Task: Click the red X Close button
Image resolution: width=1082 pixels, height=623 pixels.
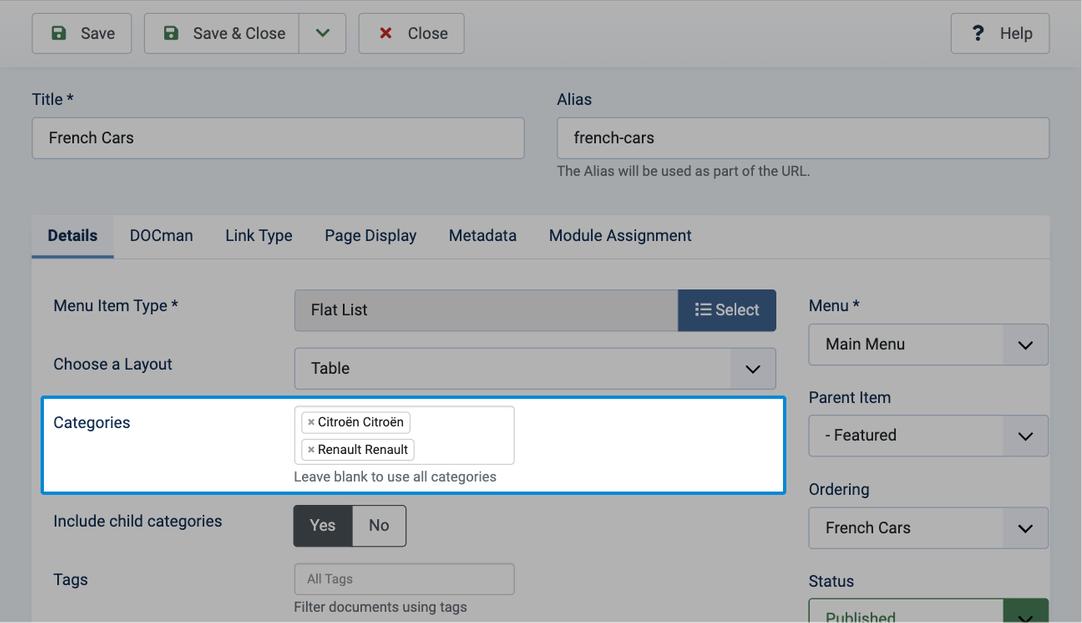Action: [411, 33]
